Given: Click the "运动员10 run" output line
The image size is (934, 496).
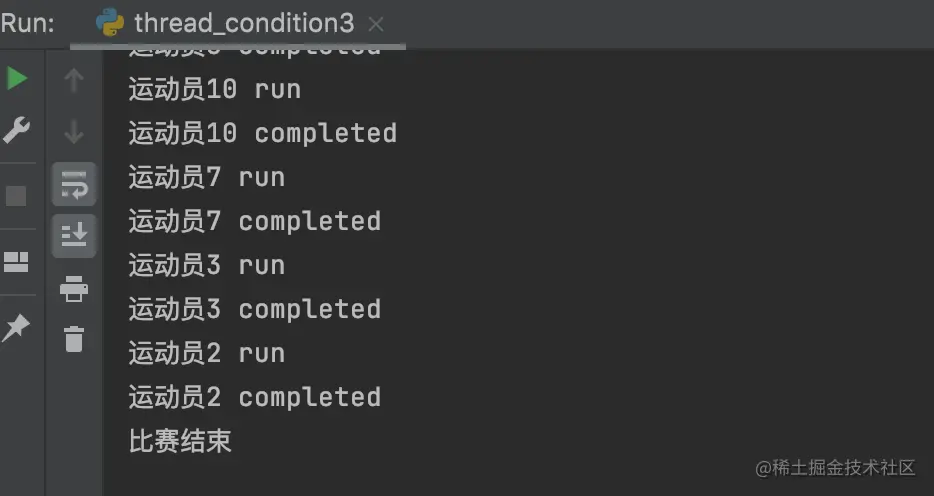Looking at the screenshot, I should point(215,89).
